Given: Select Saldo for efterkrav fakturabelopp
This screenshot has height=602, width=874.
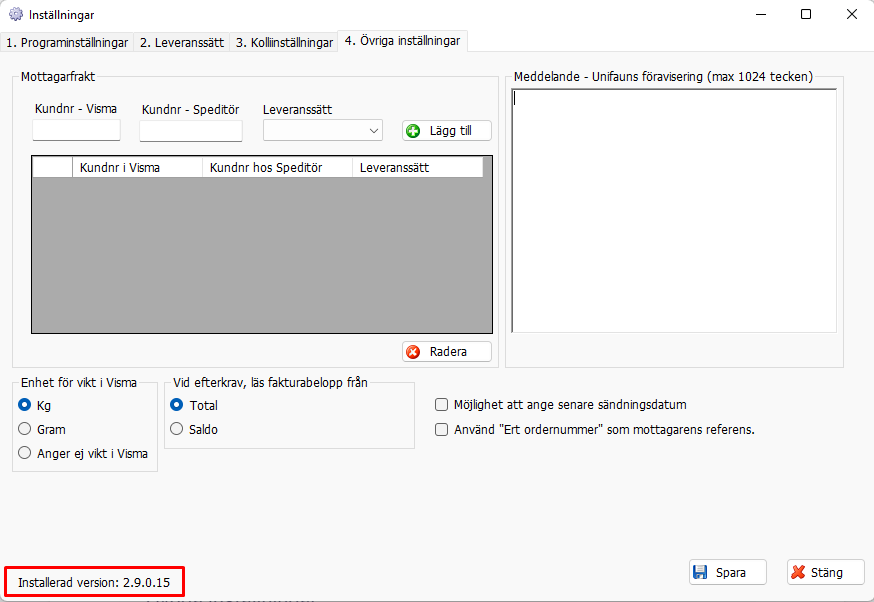Looking at the screenshot, I should pyautogui.click(x=177, y=429).
